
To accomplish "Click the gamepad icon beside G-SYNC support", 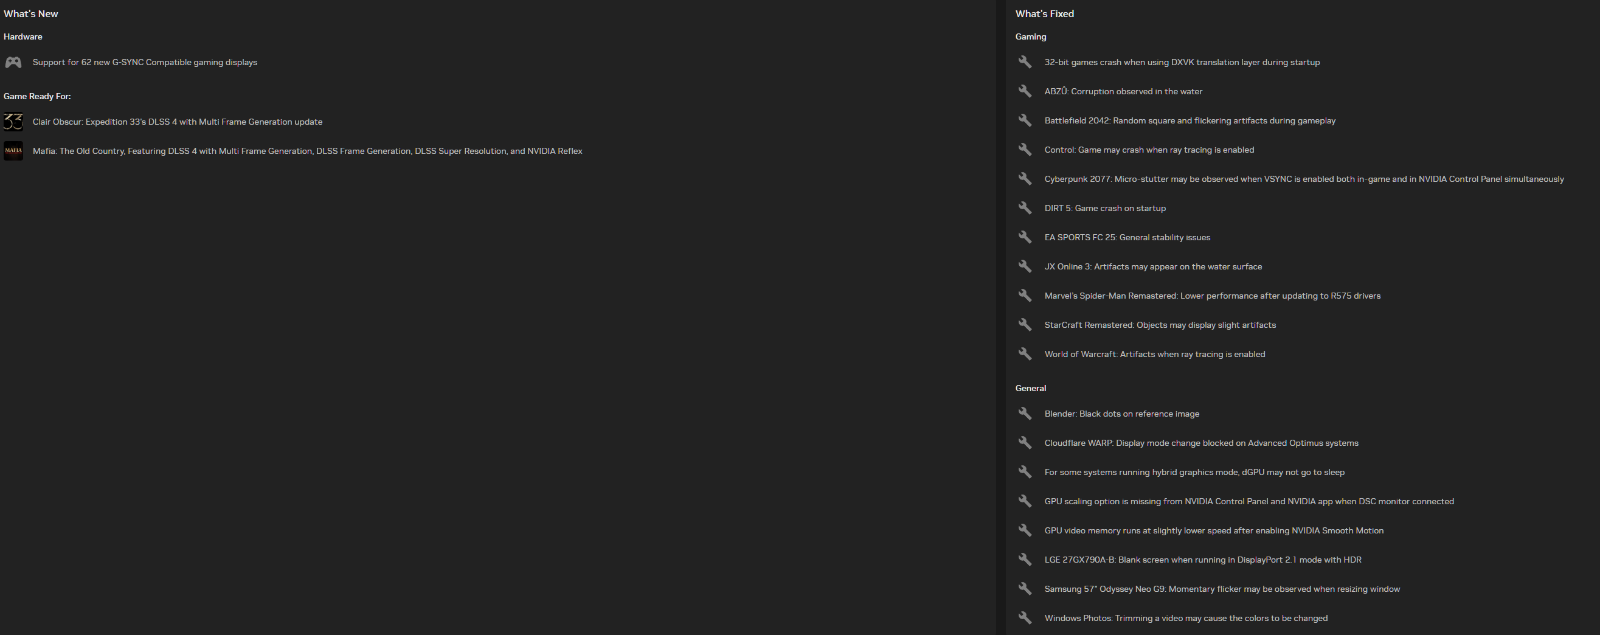I will pos(13,62).
